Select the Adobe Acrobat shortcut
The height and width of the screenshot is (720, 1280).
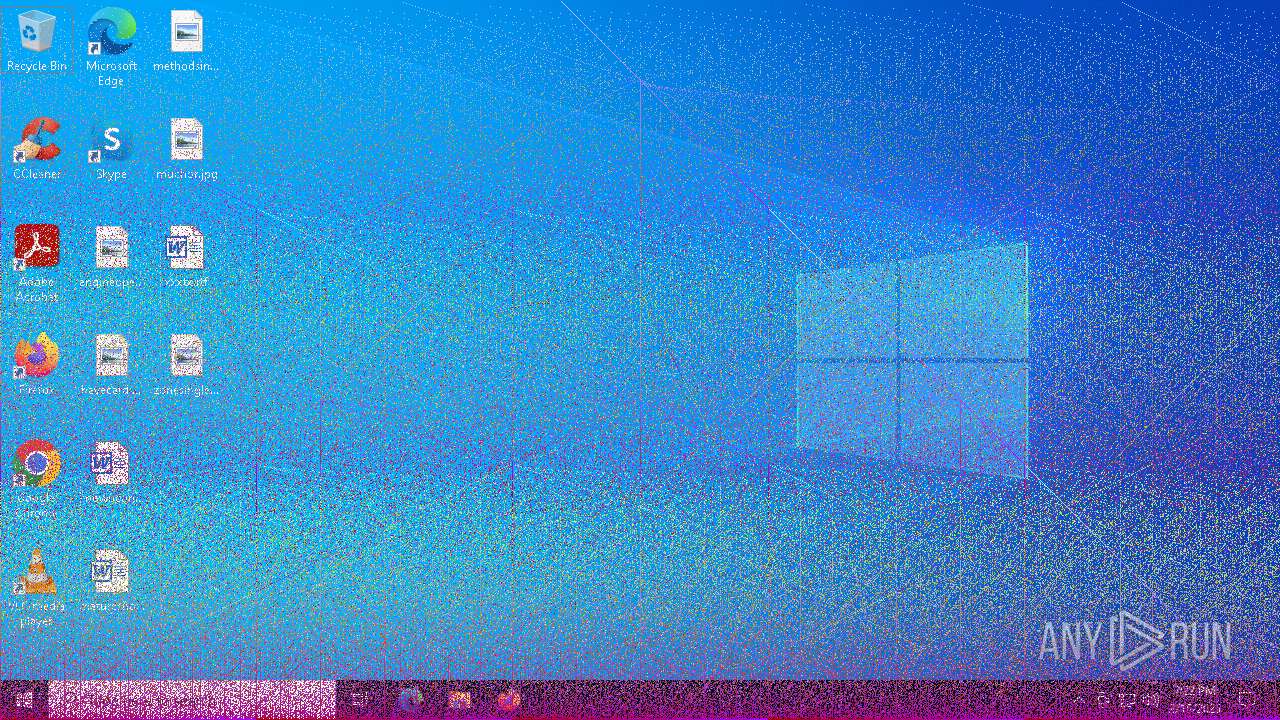[x=37, y=263]
